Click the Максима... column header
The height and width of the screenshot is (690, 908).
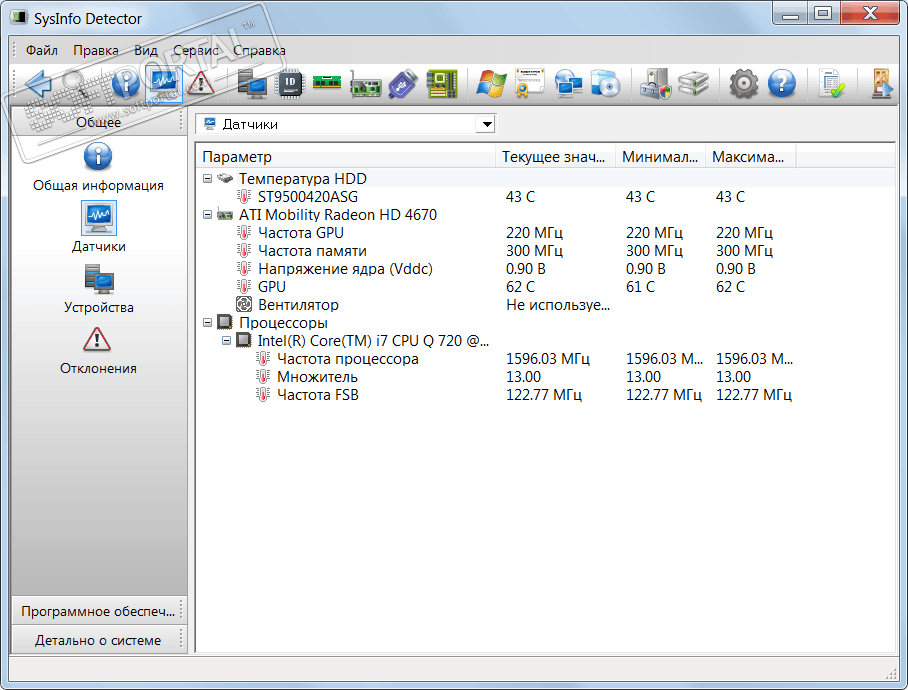[750, 156]
